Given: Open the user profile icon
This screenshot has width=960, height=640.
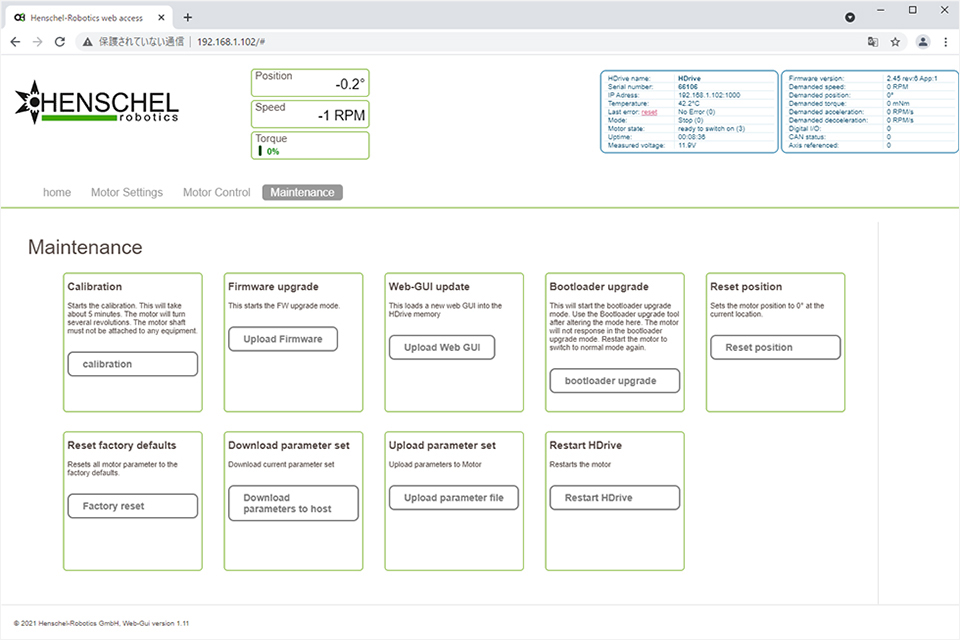Looking at the screenshot, I should click(923, 42).
